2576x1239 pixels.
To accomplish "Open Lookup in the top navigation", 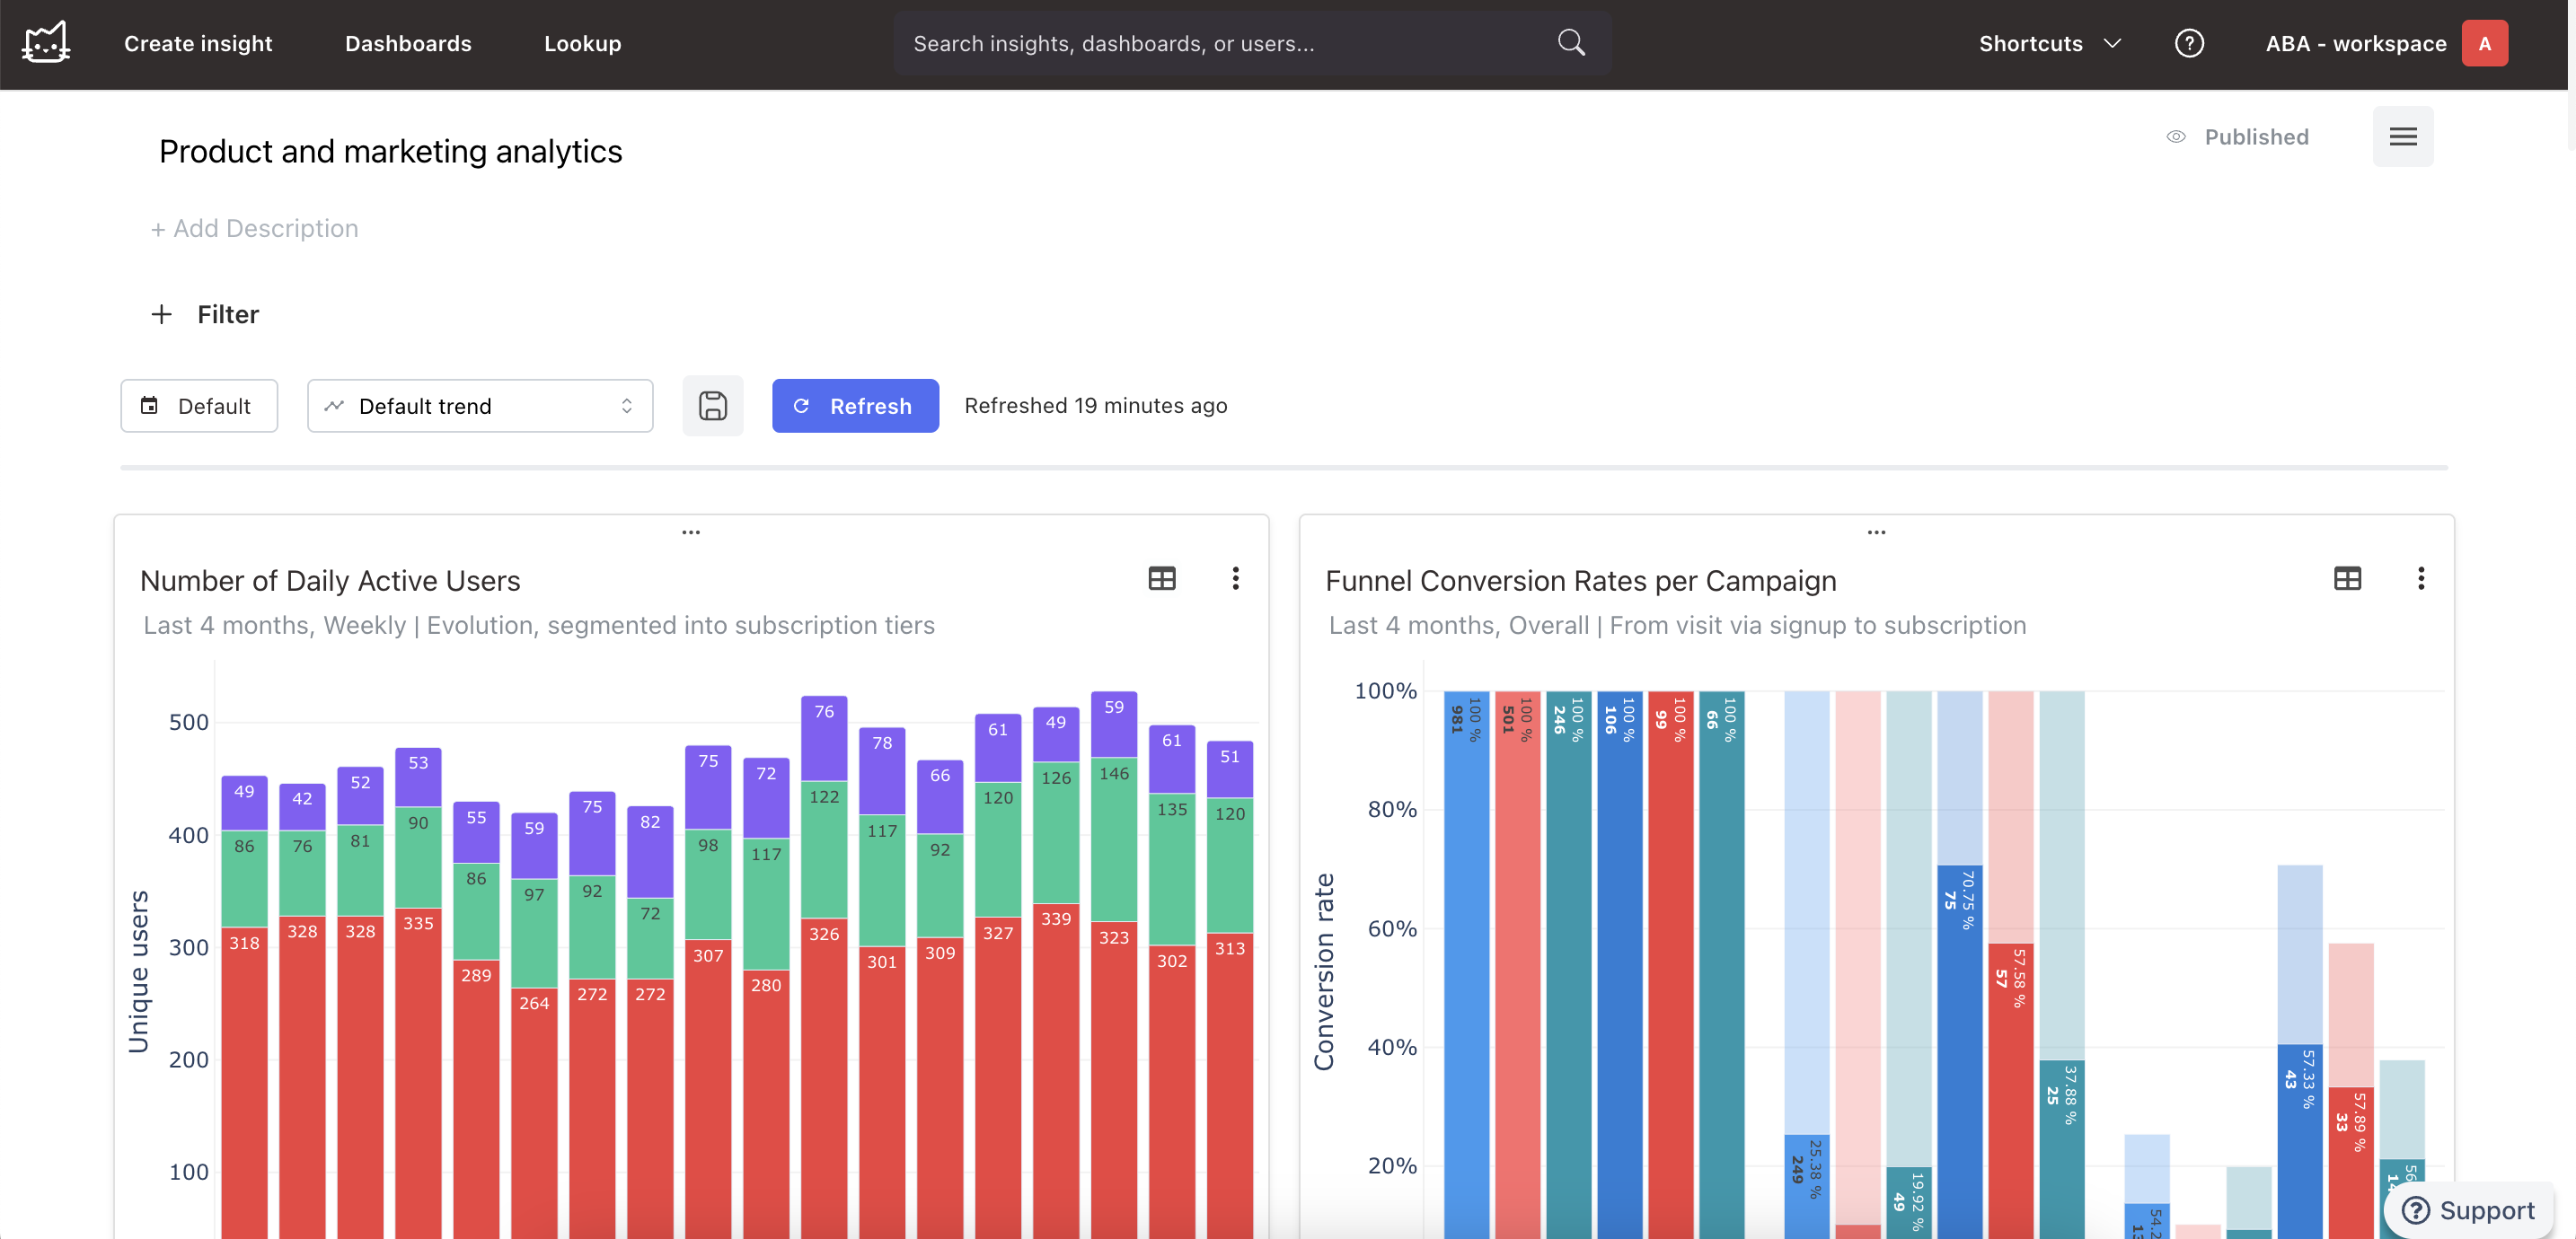I will point(582,43).
